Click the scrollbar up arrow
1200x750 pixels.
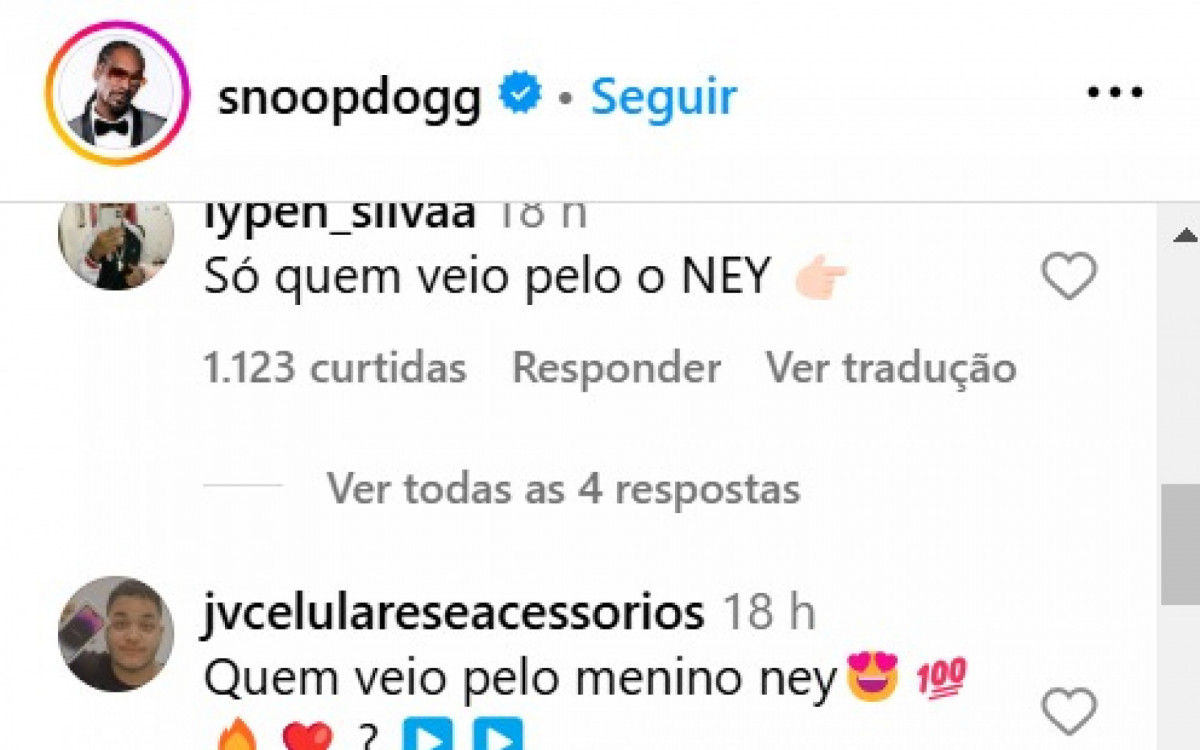pos(1185,236)
